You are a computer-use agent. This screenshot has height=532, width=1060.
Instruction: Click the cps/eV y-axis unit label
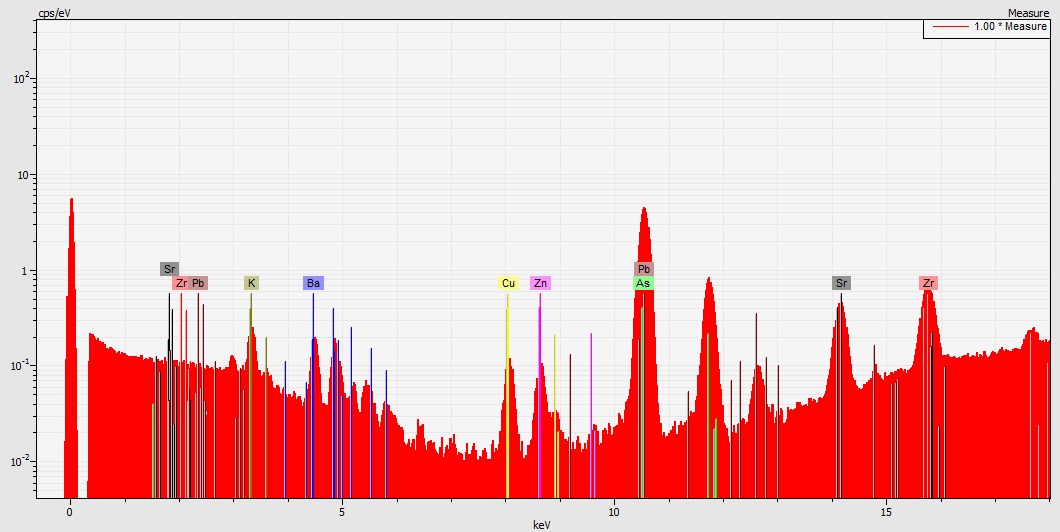54,13
